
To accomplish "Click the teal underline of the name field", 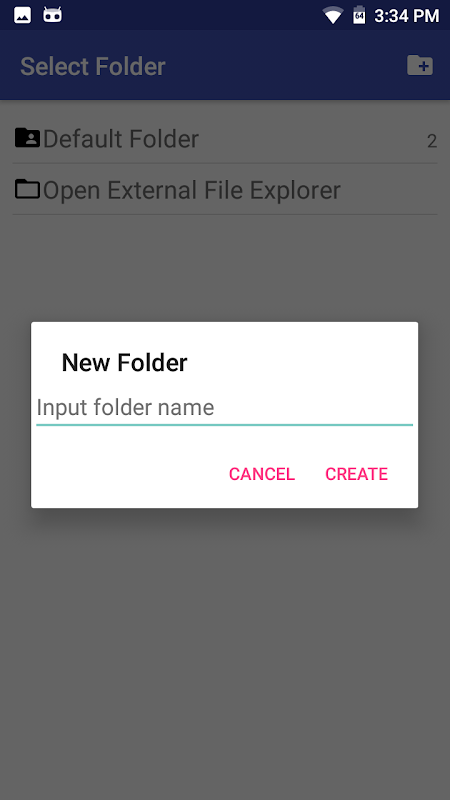I will [x=224, y=424].
